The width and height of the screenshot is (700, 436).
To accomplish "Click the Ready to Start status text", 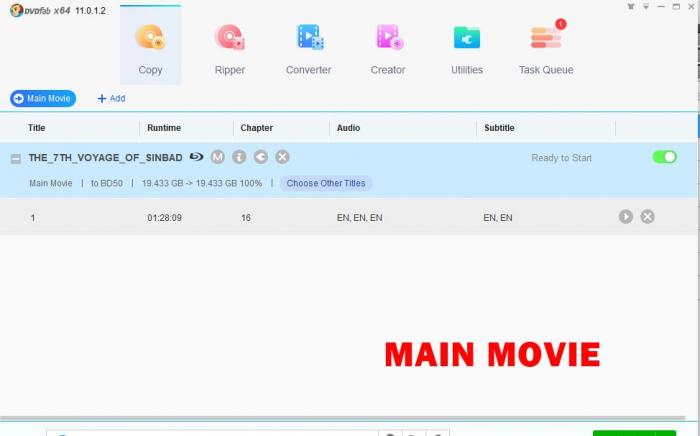I will (x=561, y=158).
